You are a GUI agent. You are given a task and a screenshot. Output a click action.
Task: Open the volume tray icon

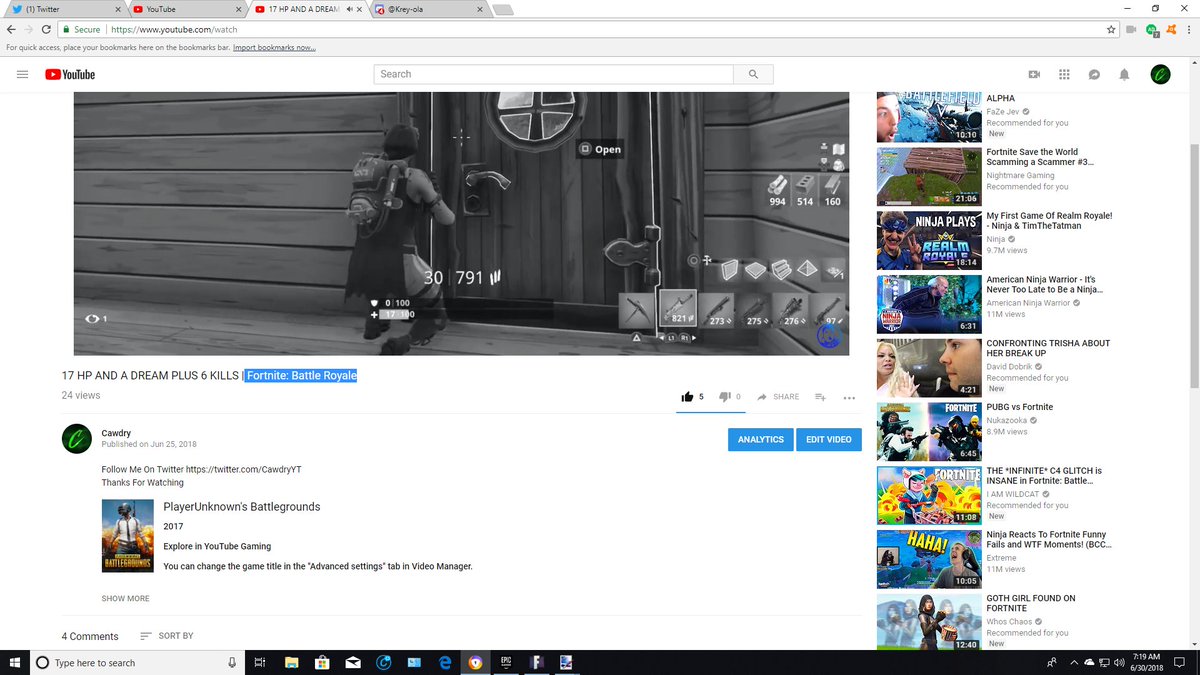tap(1121, 662)
